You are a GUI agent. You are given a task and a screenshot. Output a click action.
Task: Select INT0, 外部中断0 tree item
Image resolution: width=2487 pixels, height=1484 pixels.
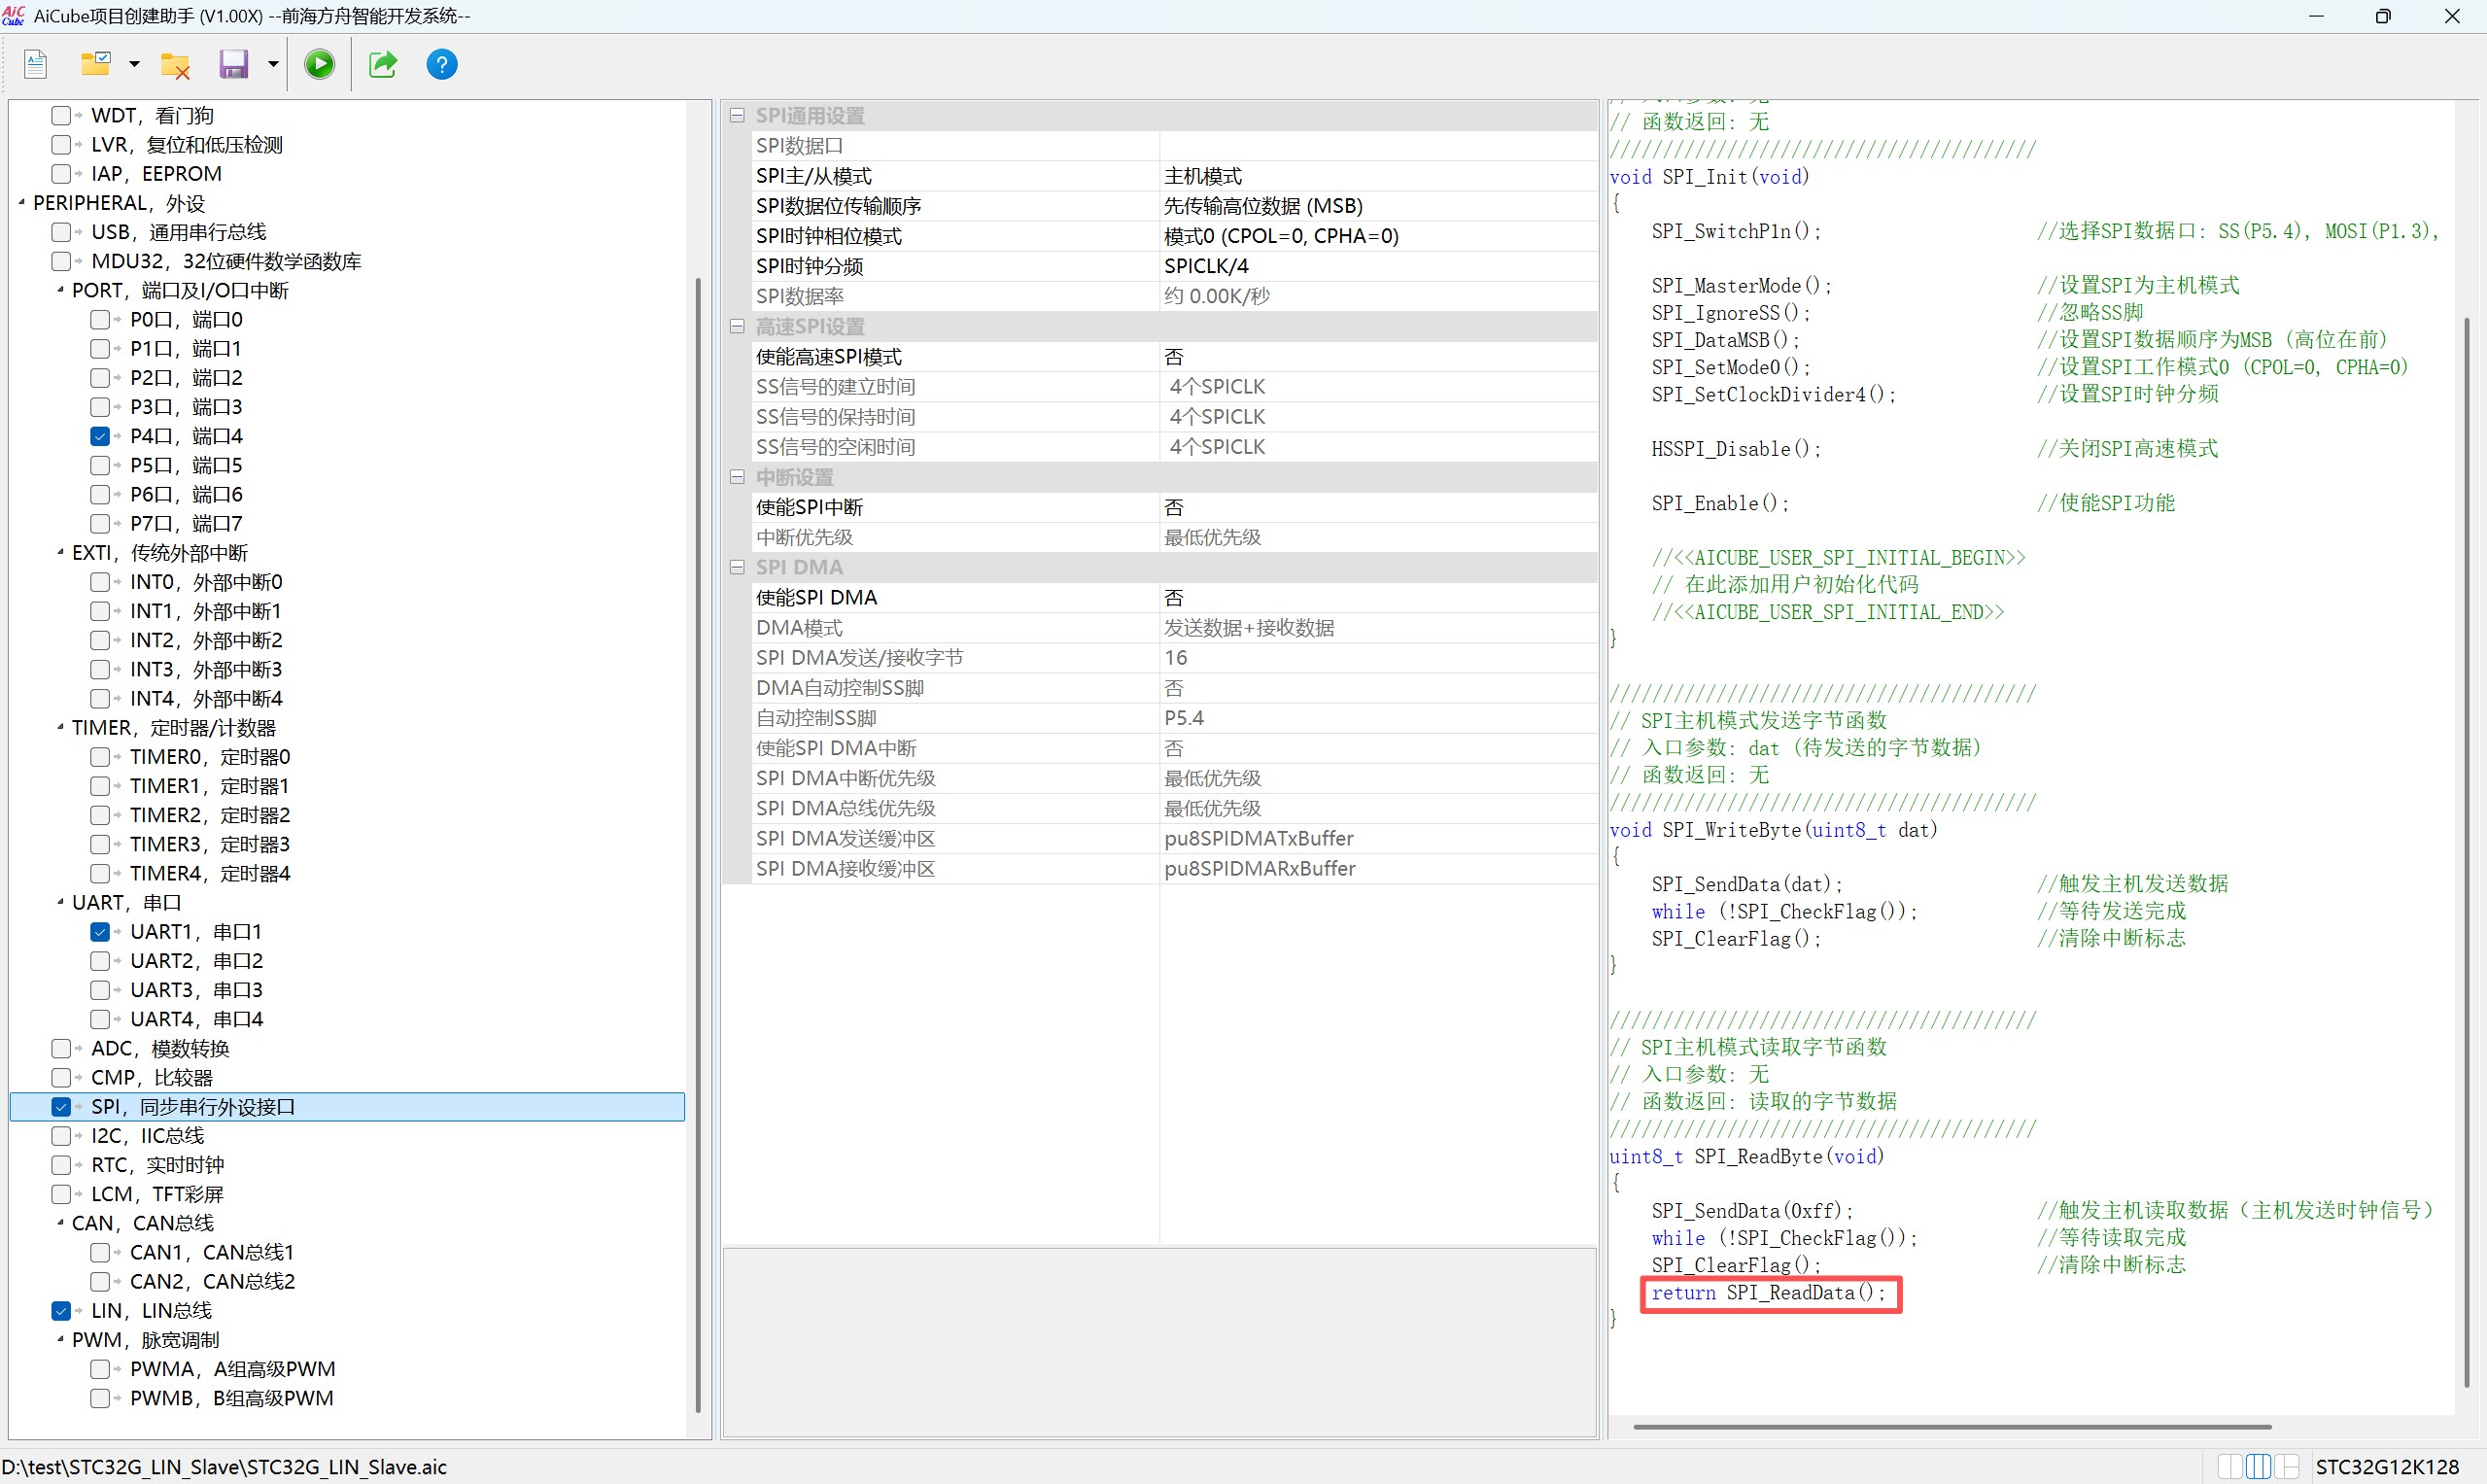(206, 582)
